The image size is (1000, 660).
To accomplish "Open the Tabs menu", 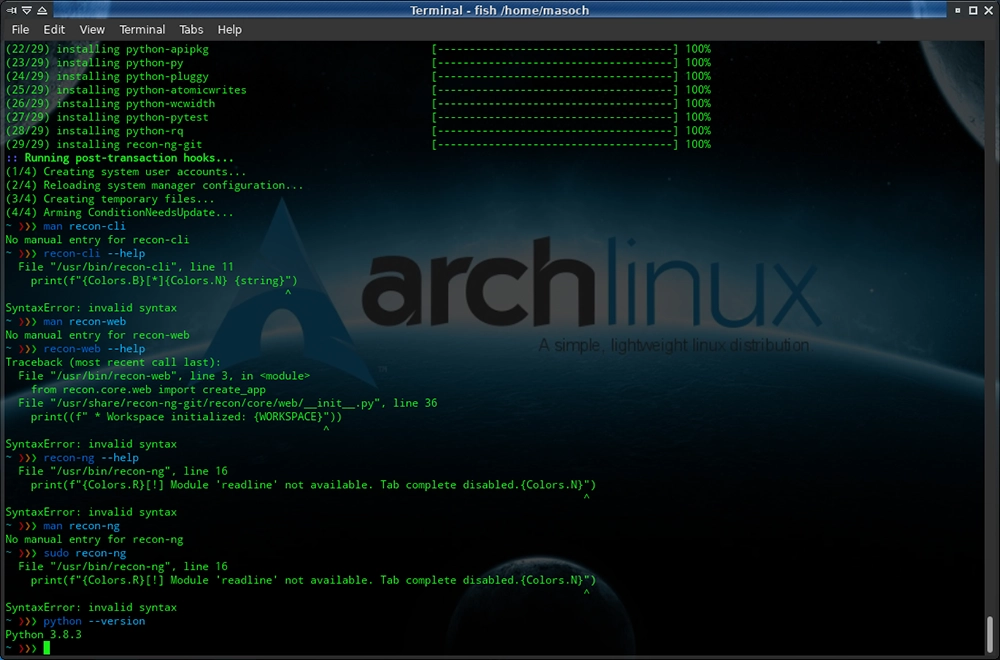I will point(191,29).
